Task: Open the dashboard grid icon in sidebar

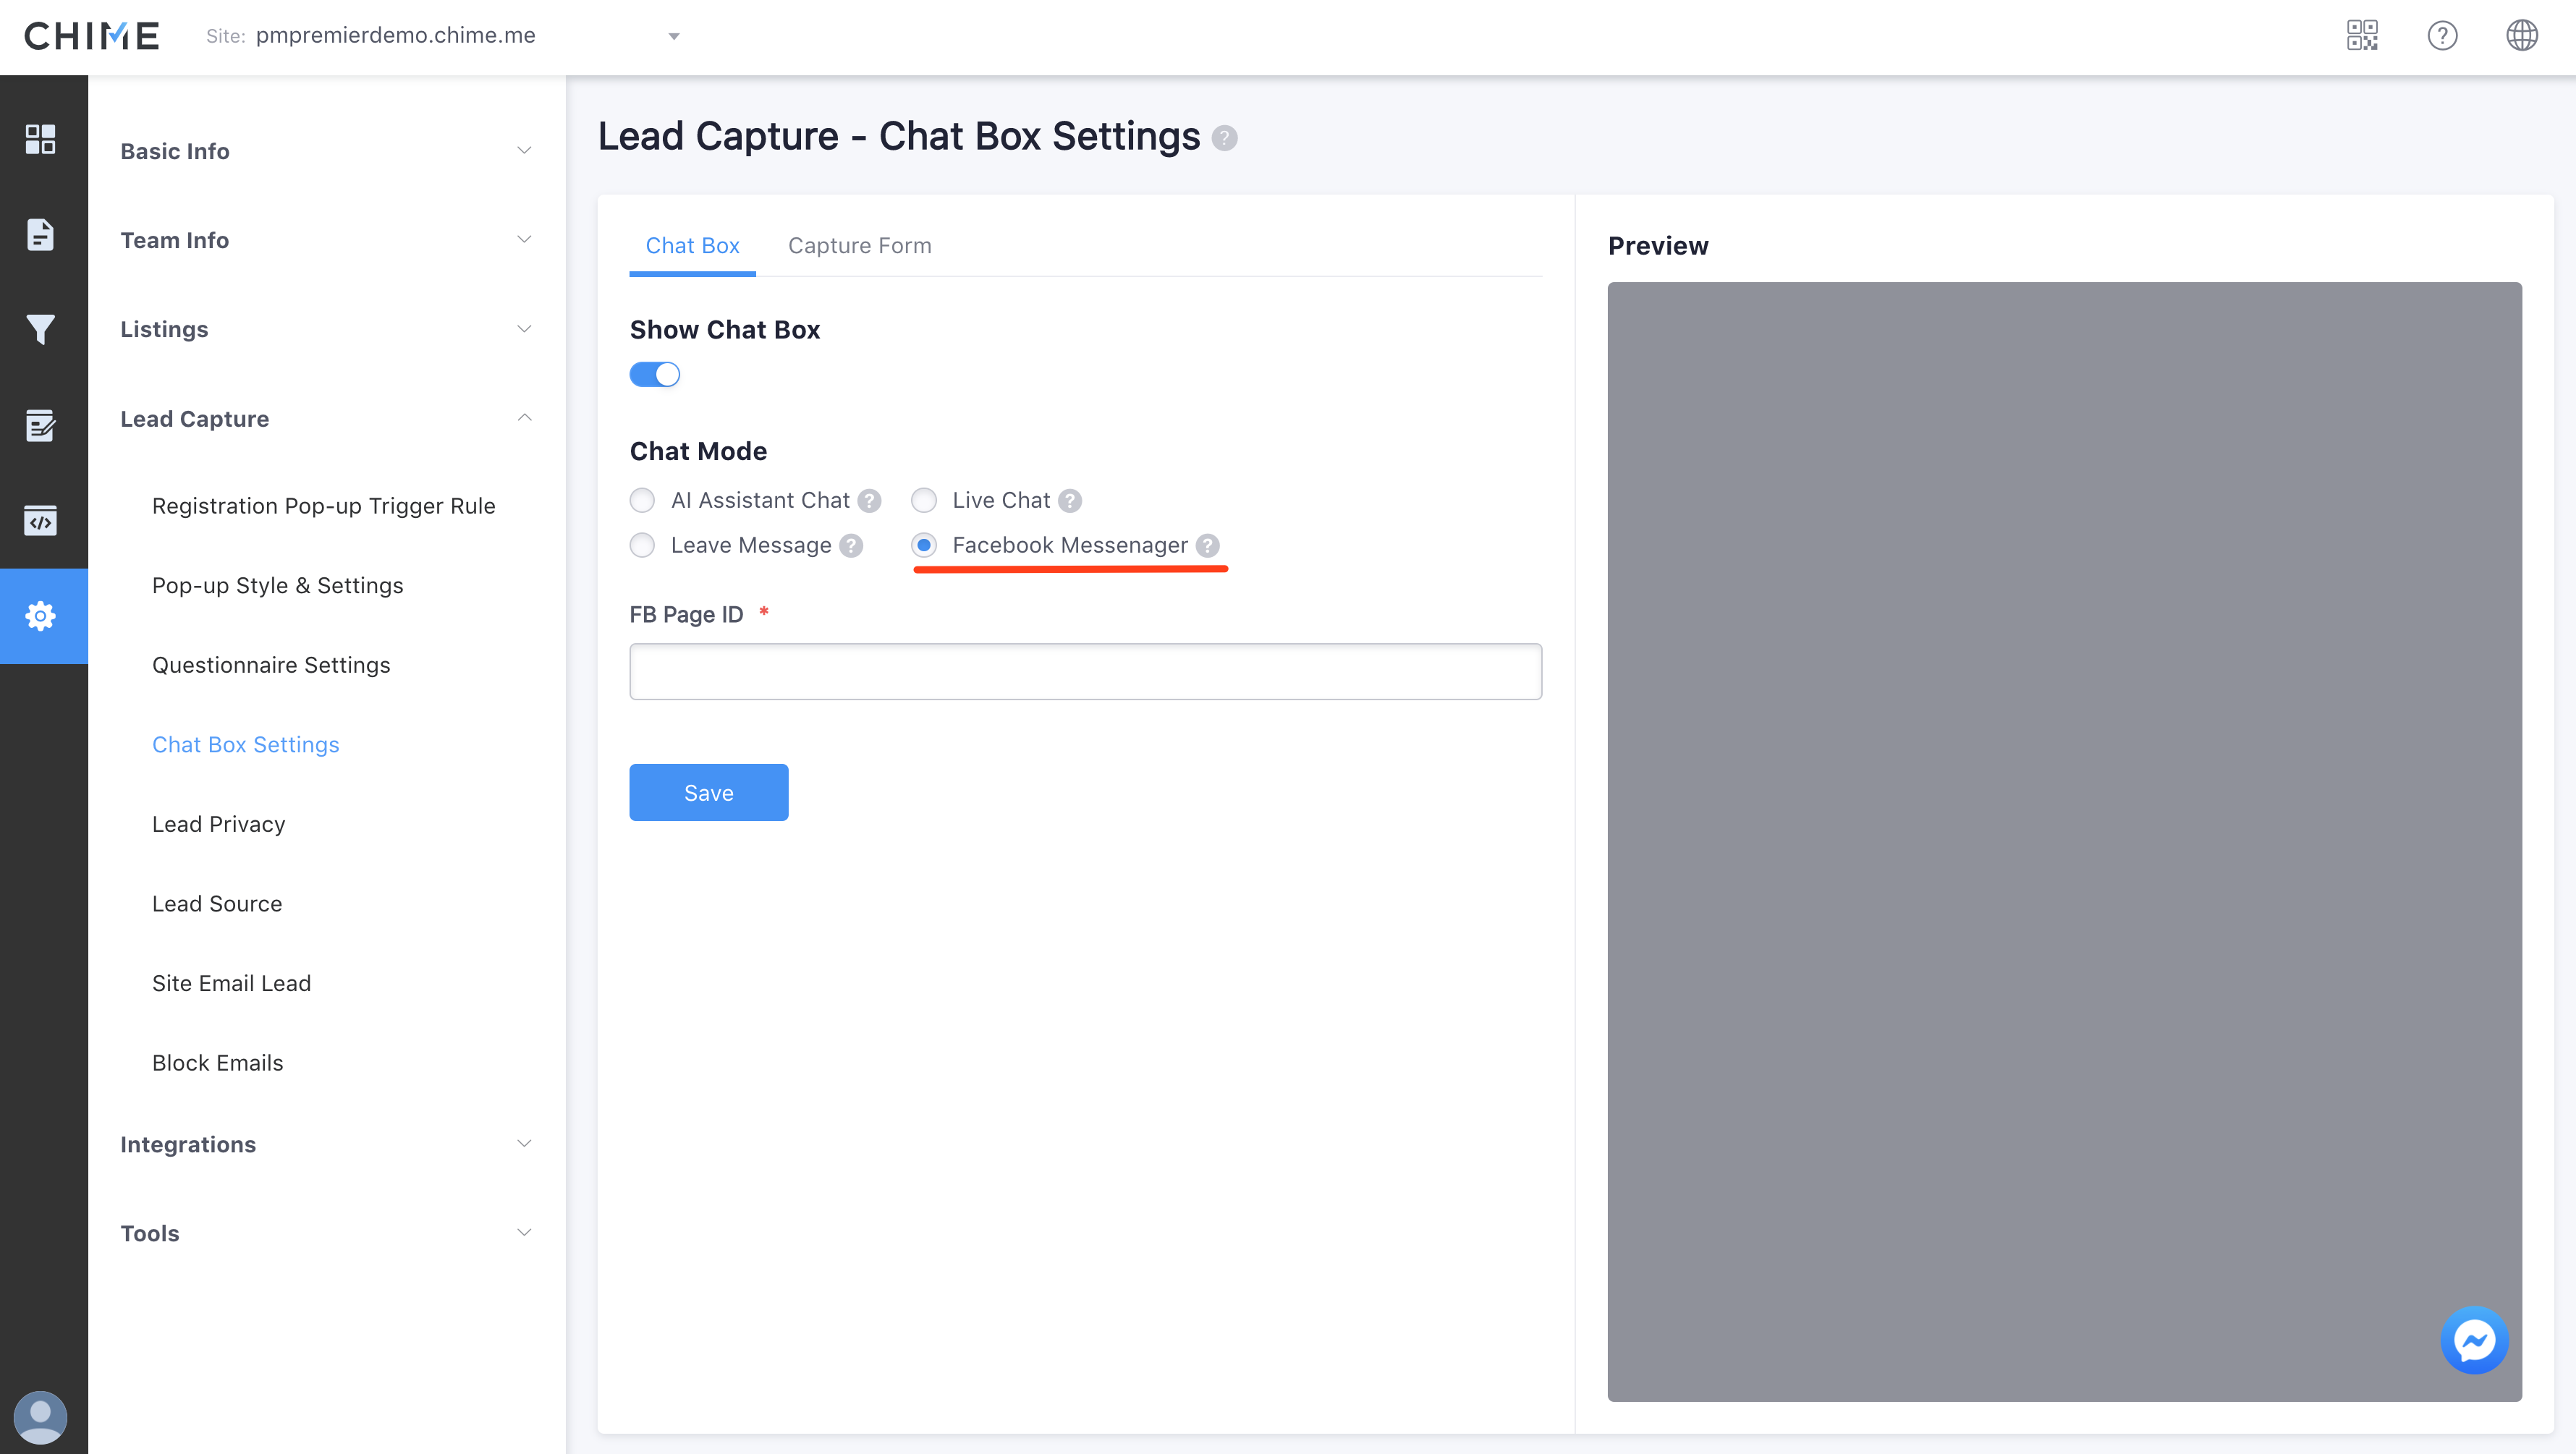Action: click(40, 139)
